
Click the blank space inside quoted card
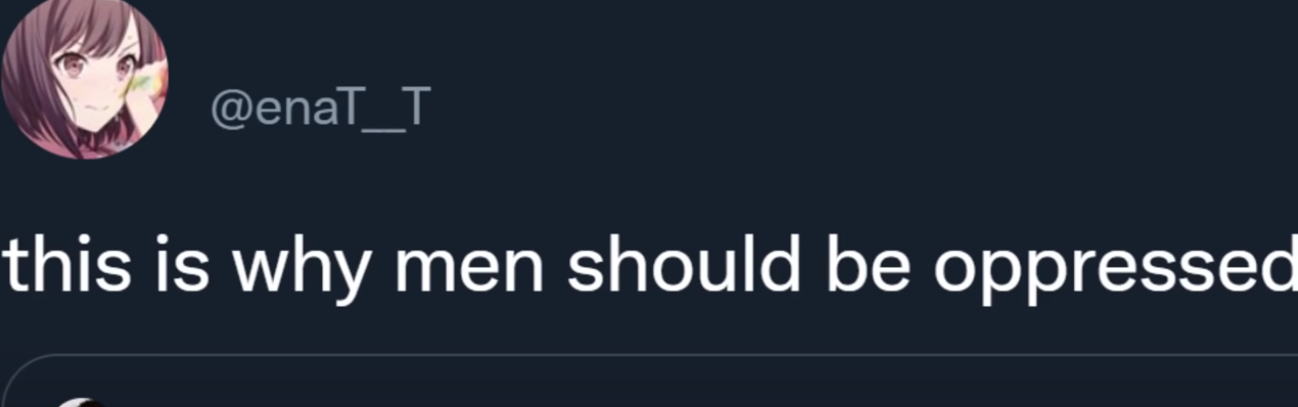[700, 385]
